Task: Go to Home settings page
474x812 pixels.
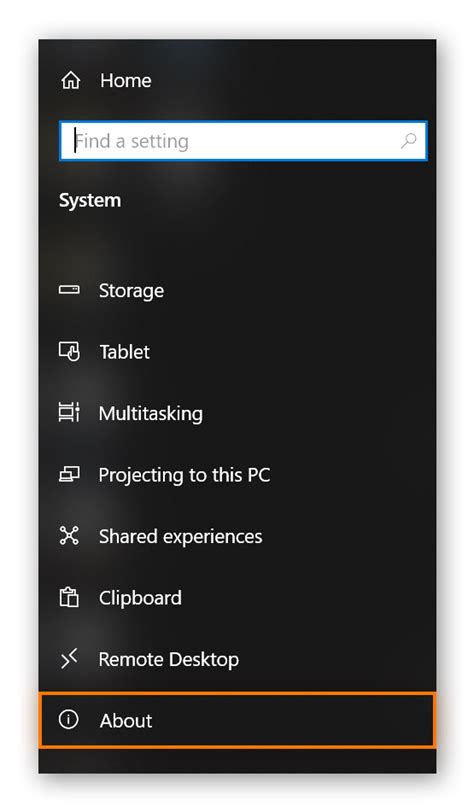Action: 125,81
